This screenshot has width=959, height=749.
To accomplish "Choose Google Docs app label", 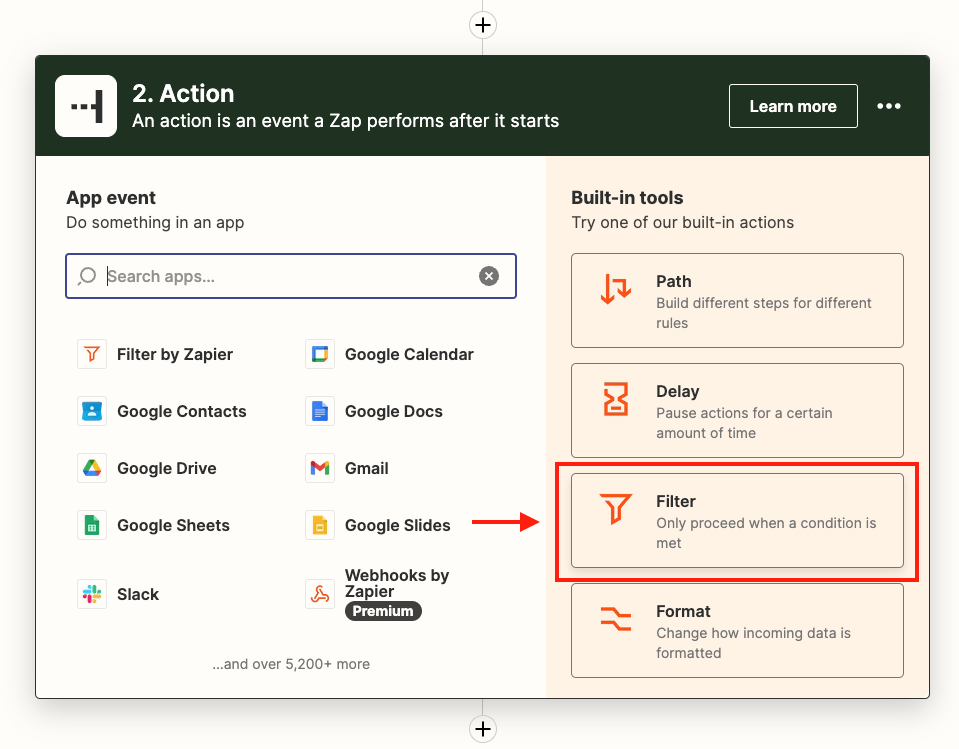I will [394, 411].
